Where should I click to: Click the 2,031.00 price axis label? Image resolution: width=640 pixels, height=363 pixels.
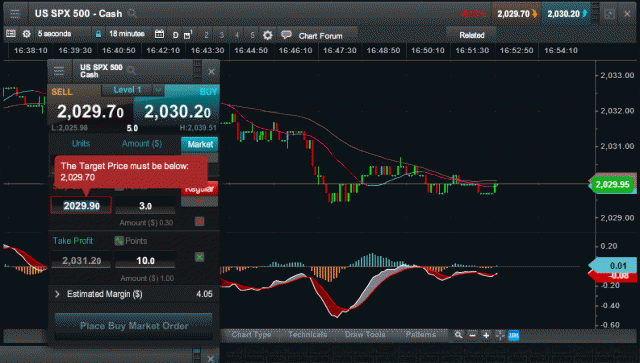pyautogui.click(x=617, y=146)
